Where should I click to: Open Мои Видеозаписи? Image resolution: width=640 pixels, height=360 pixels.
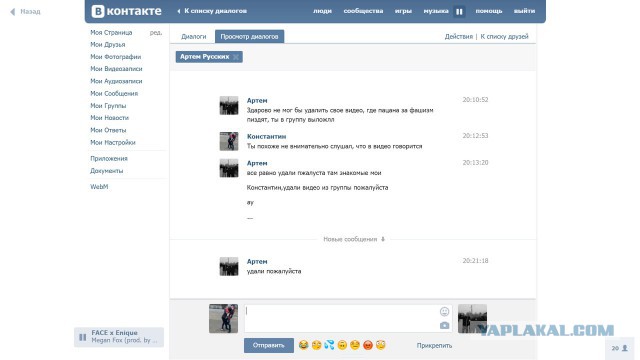click(x=116, y=69)
